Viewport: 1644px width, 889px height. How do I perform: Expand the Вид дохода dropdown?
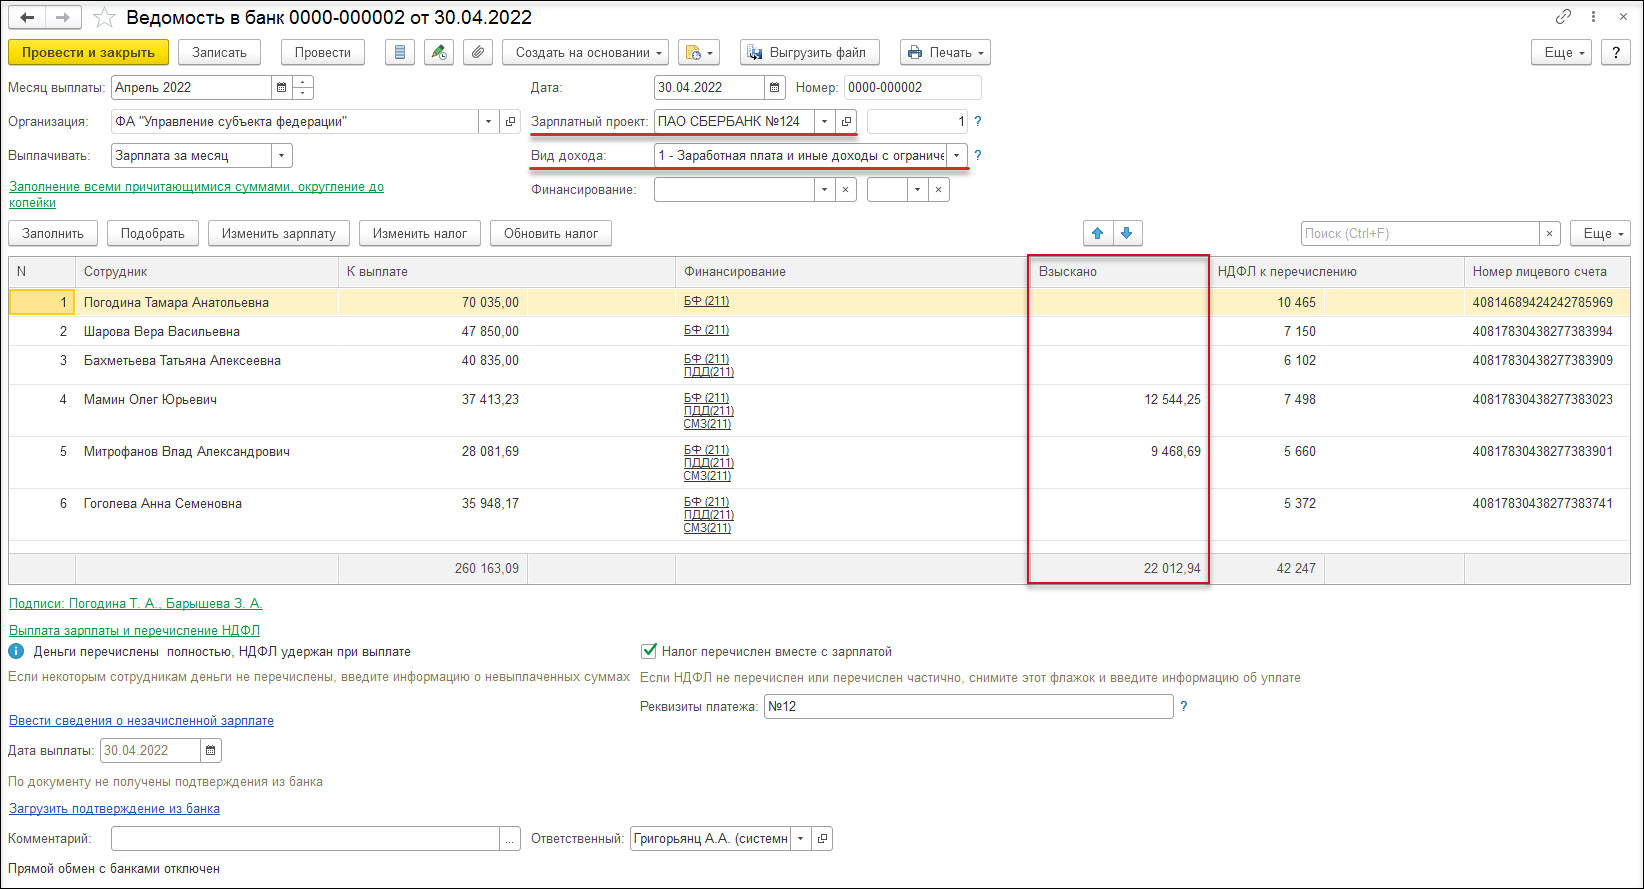point(957,156)
